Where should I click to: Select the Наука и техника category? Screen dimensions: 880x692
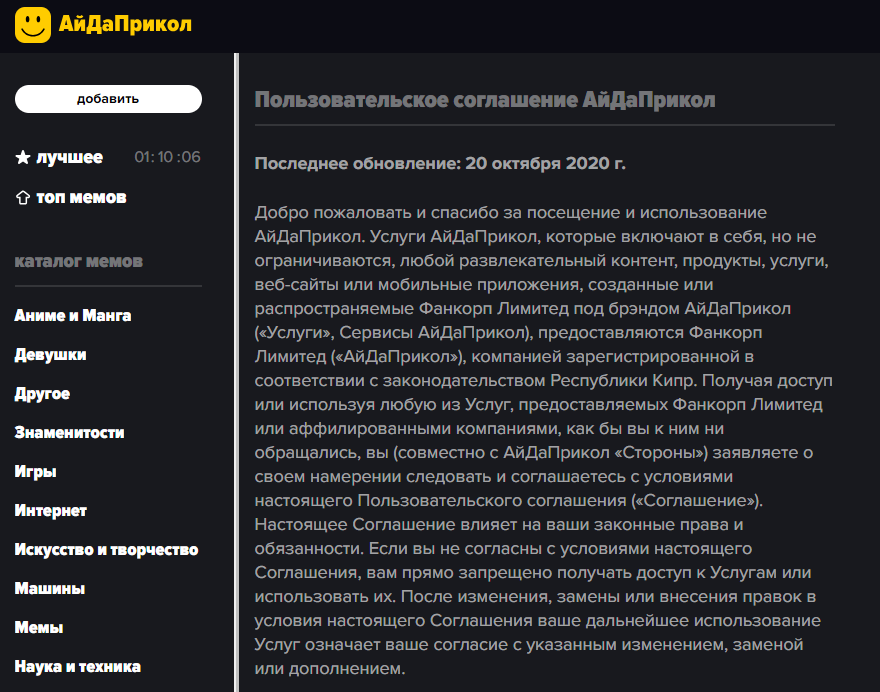(x=77, y=667)
